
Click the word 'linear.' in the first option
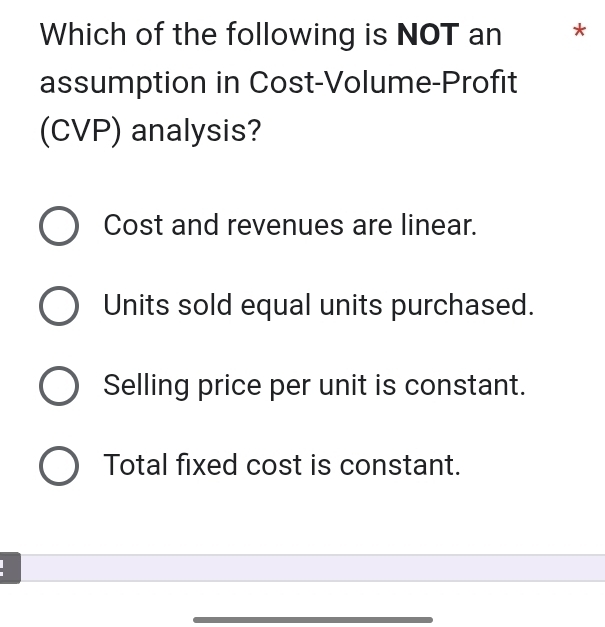coord(438,226)
